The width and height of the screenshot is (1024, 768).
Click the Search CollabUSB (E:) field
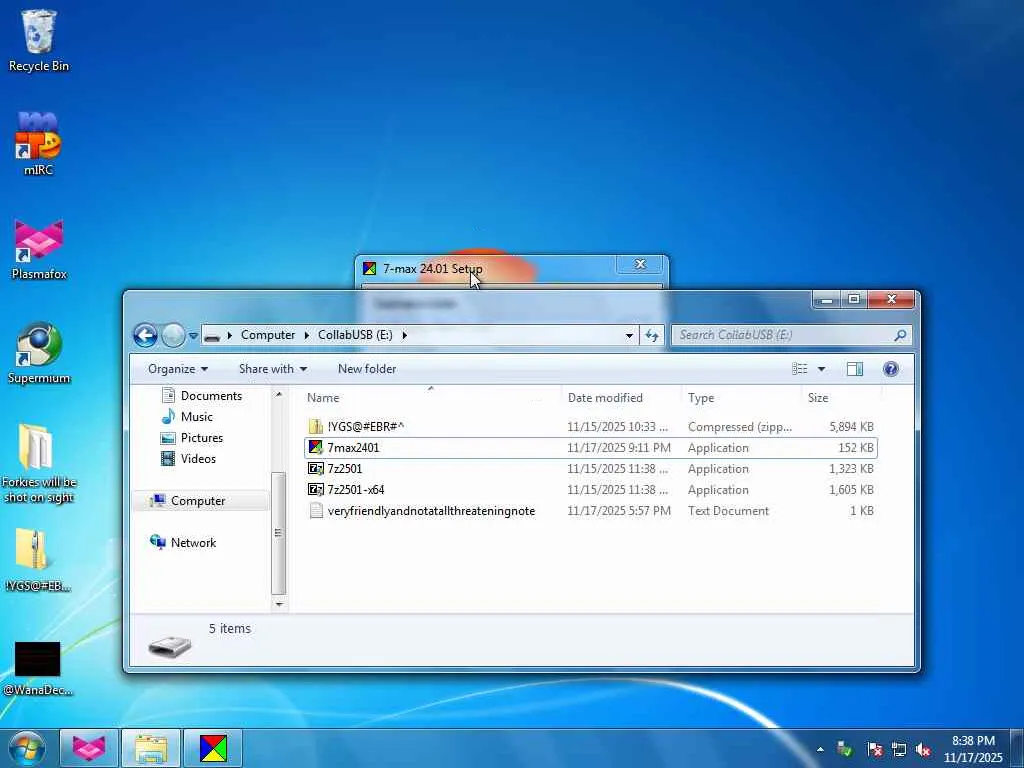click(x=782, y=335)
